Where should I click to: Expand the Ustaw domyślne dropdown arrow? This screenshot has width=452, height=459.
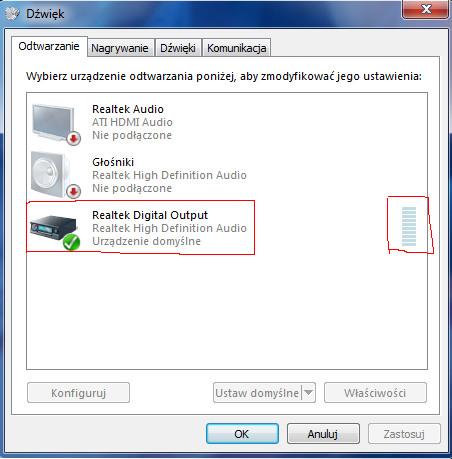pyautogui.click(x=309, y=392)
